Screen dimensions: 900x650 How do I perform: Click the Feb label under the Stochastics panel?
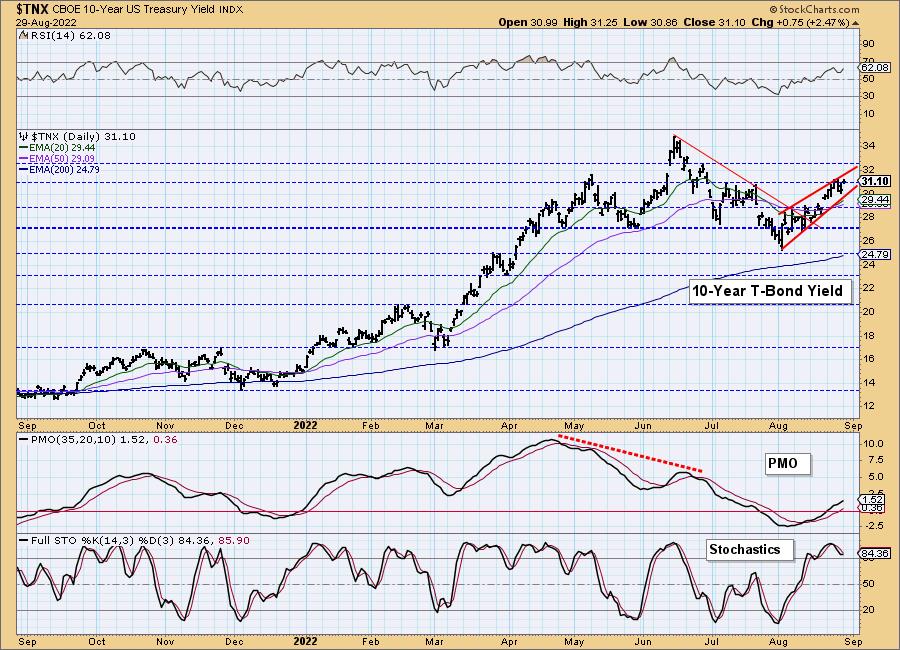371,641
